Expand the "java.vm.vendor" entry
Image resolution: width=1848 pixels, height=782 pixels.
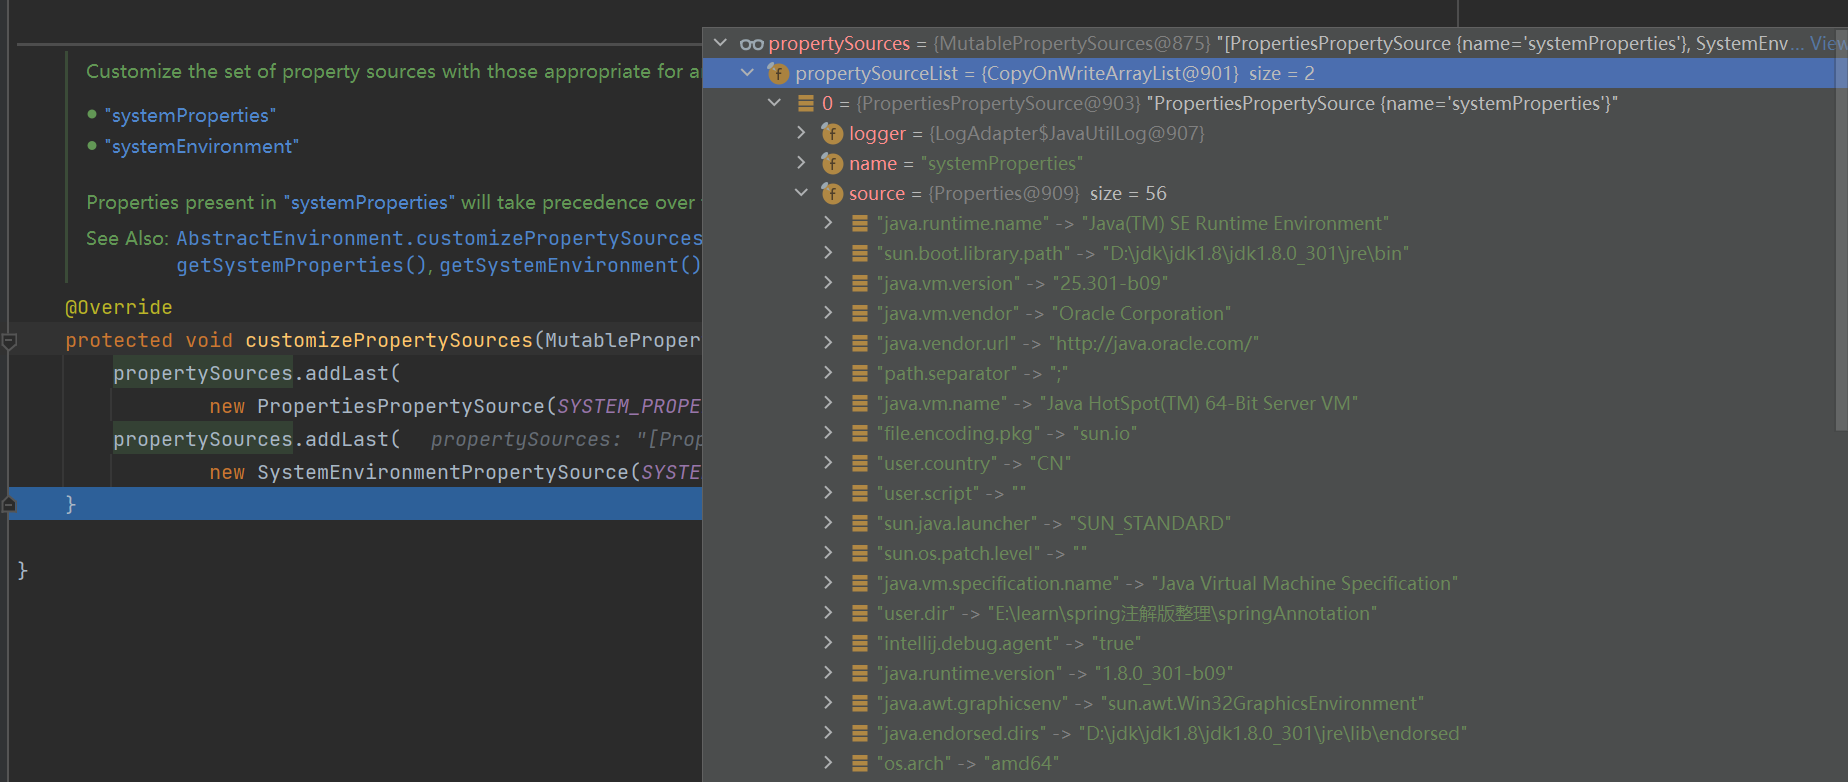point(828,313)
